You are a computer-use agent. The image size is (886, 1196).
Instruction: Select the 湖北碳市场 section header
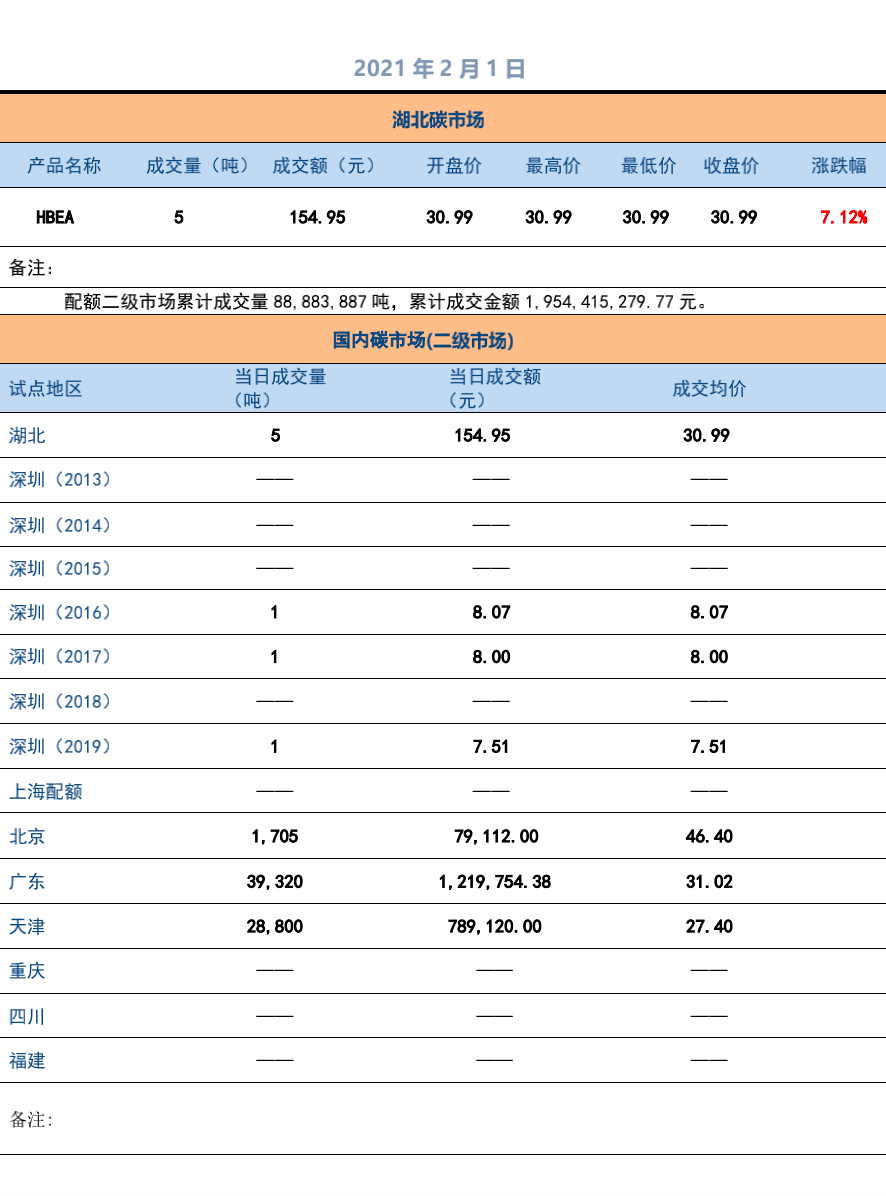443,119
